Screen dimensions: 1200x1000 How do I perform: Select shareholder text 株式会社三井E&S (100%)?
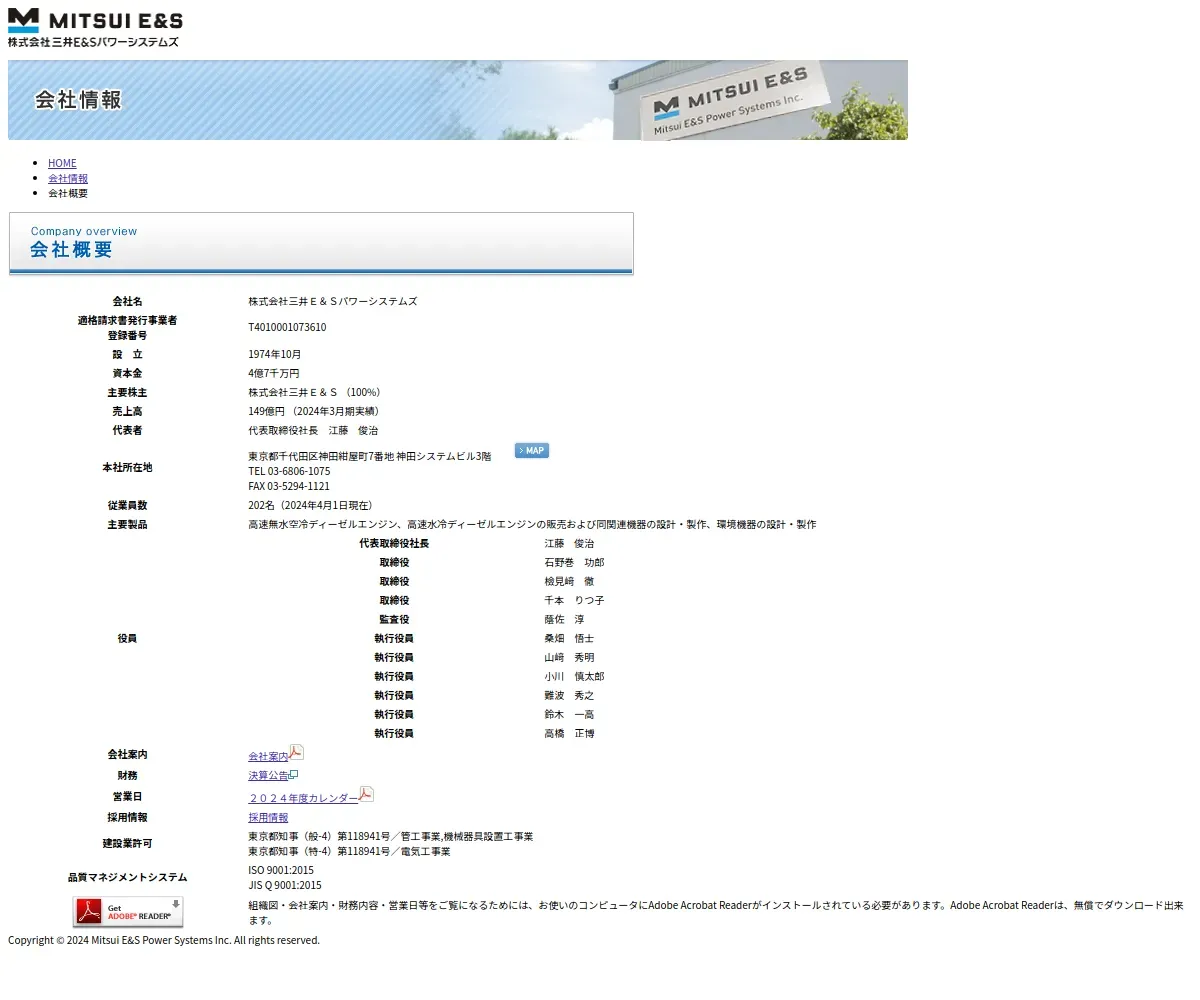[316, 392]
